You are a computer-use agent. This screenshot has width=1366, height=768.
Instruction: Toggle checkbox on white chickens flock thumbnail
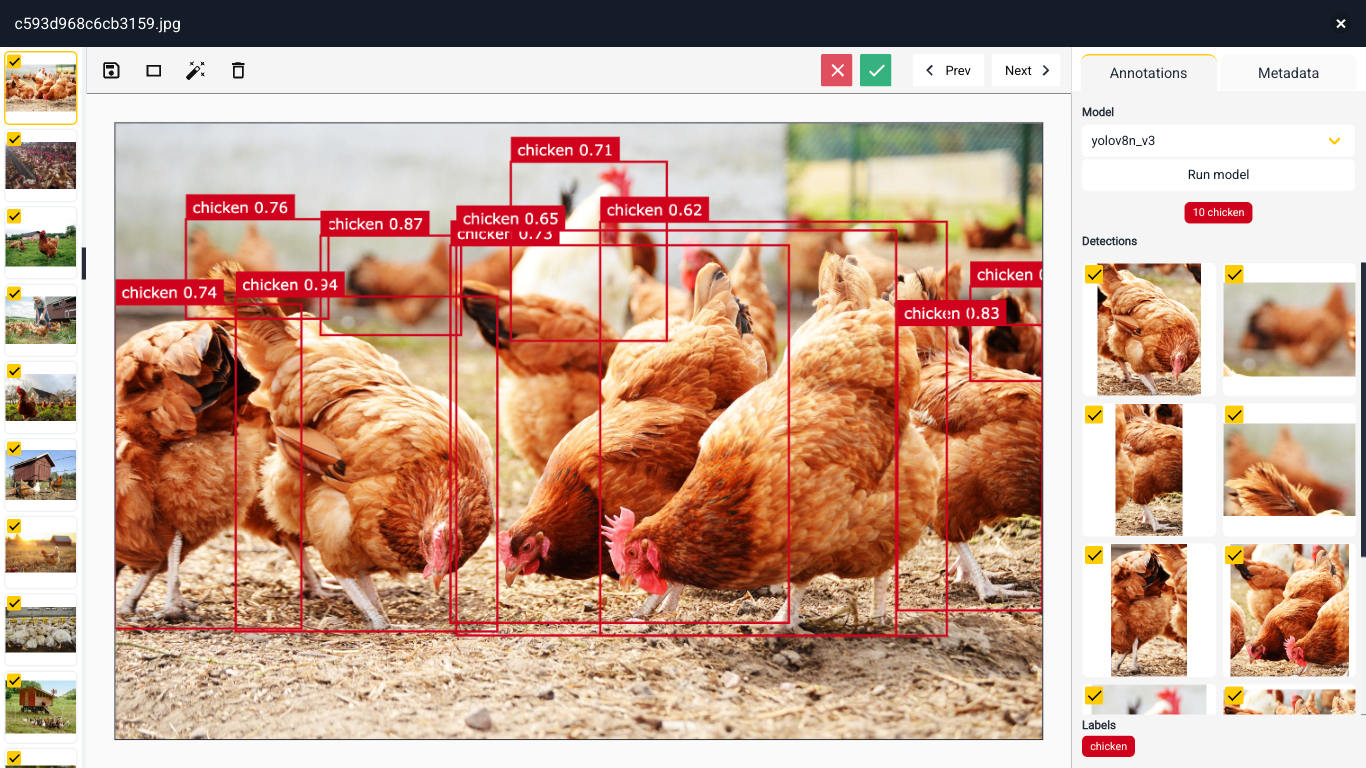[x=14, y=603]
